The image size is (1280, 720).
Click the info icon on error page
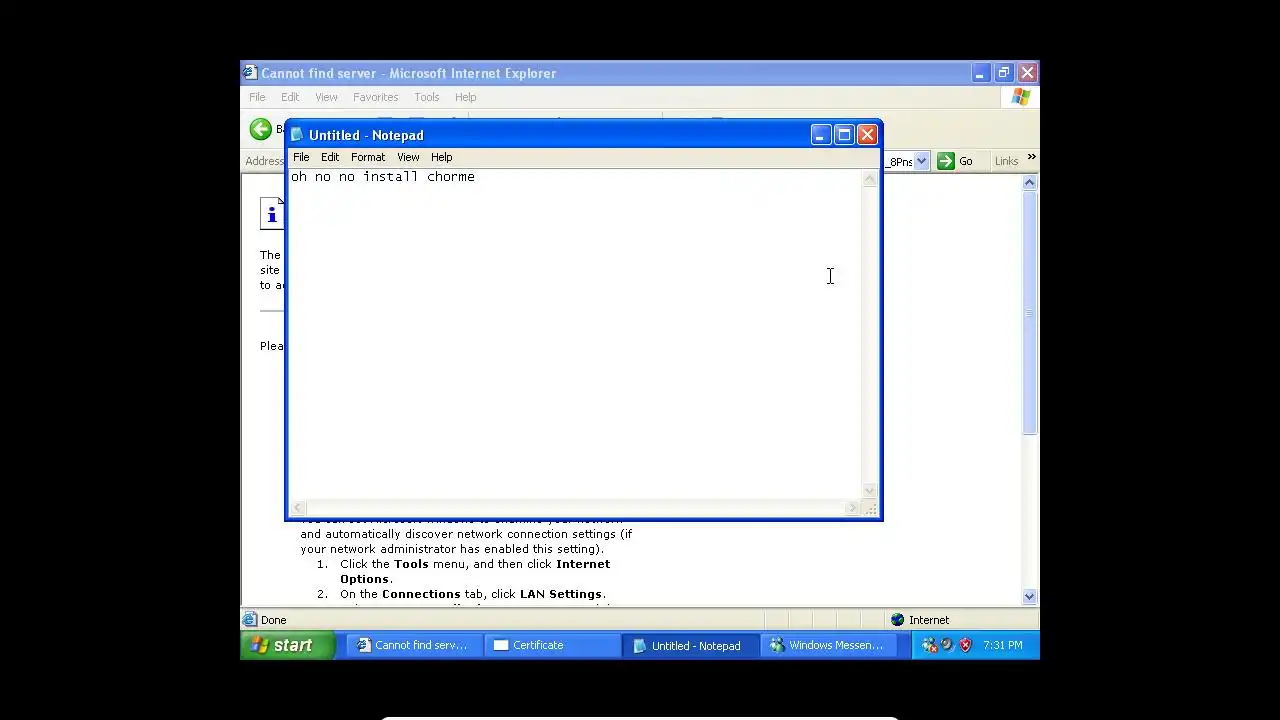271,214
